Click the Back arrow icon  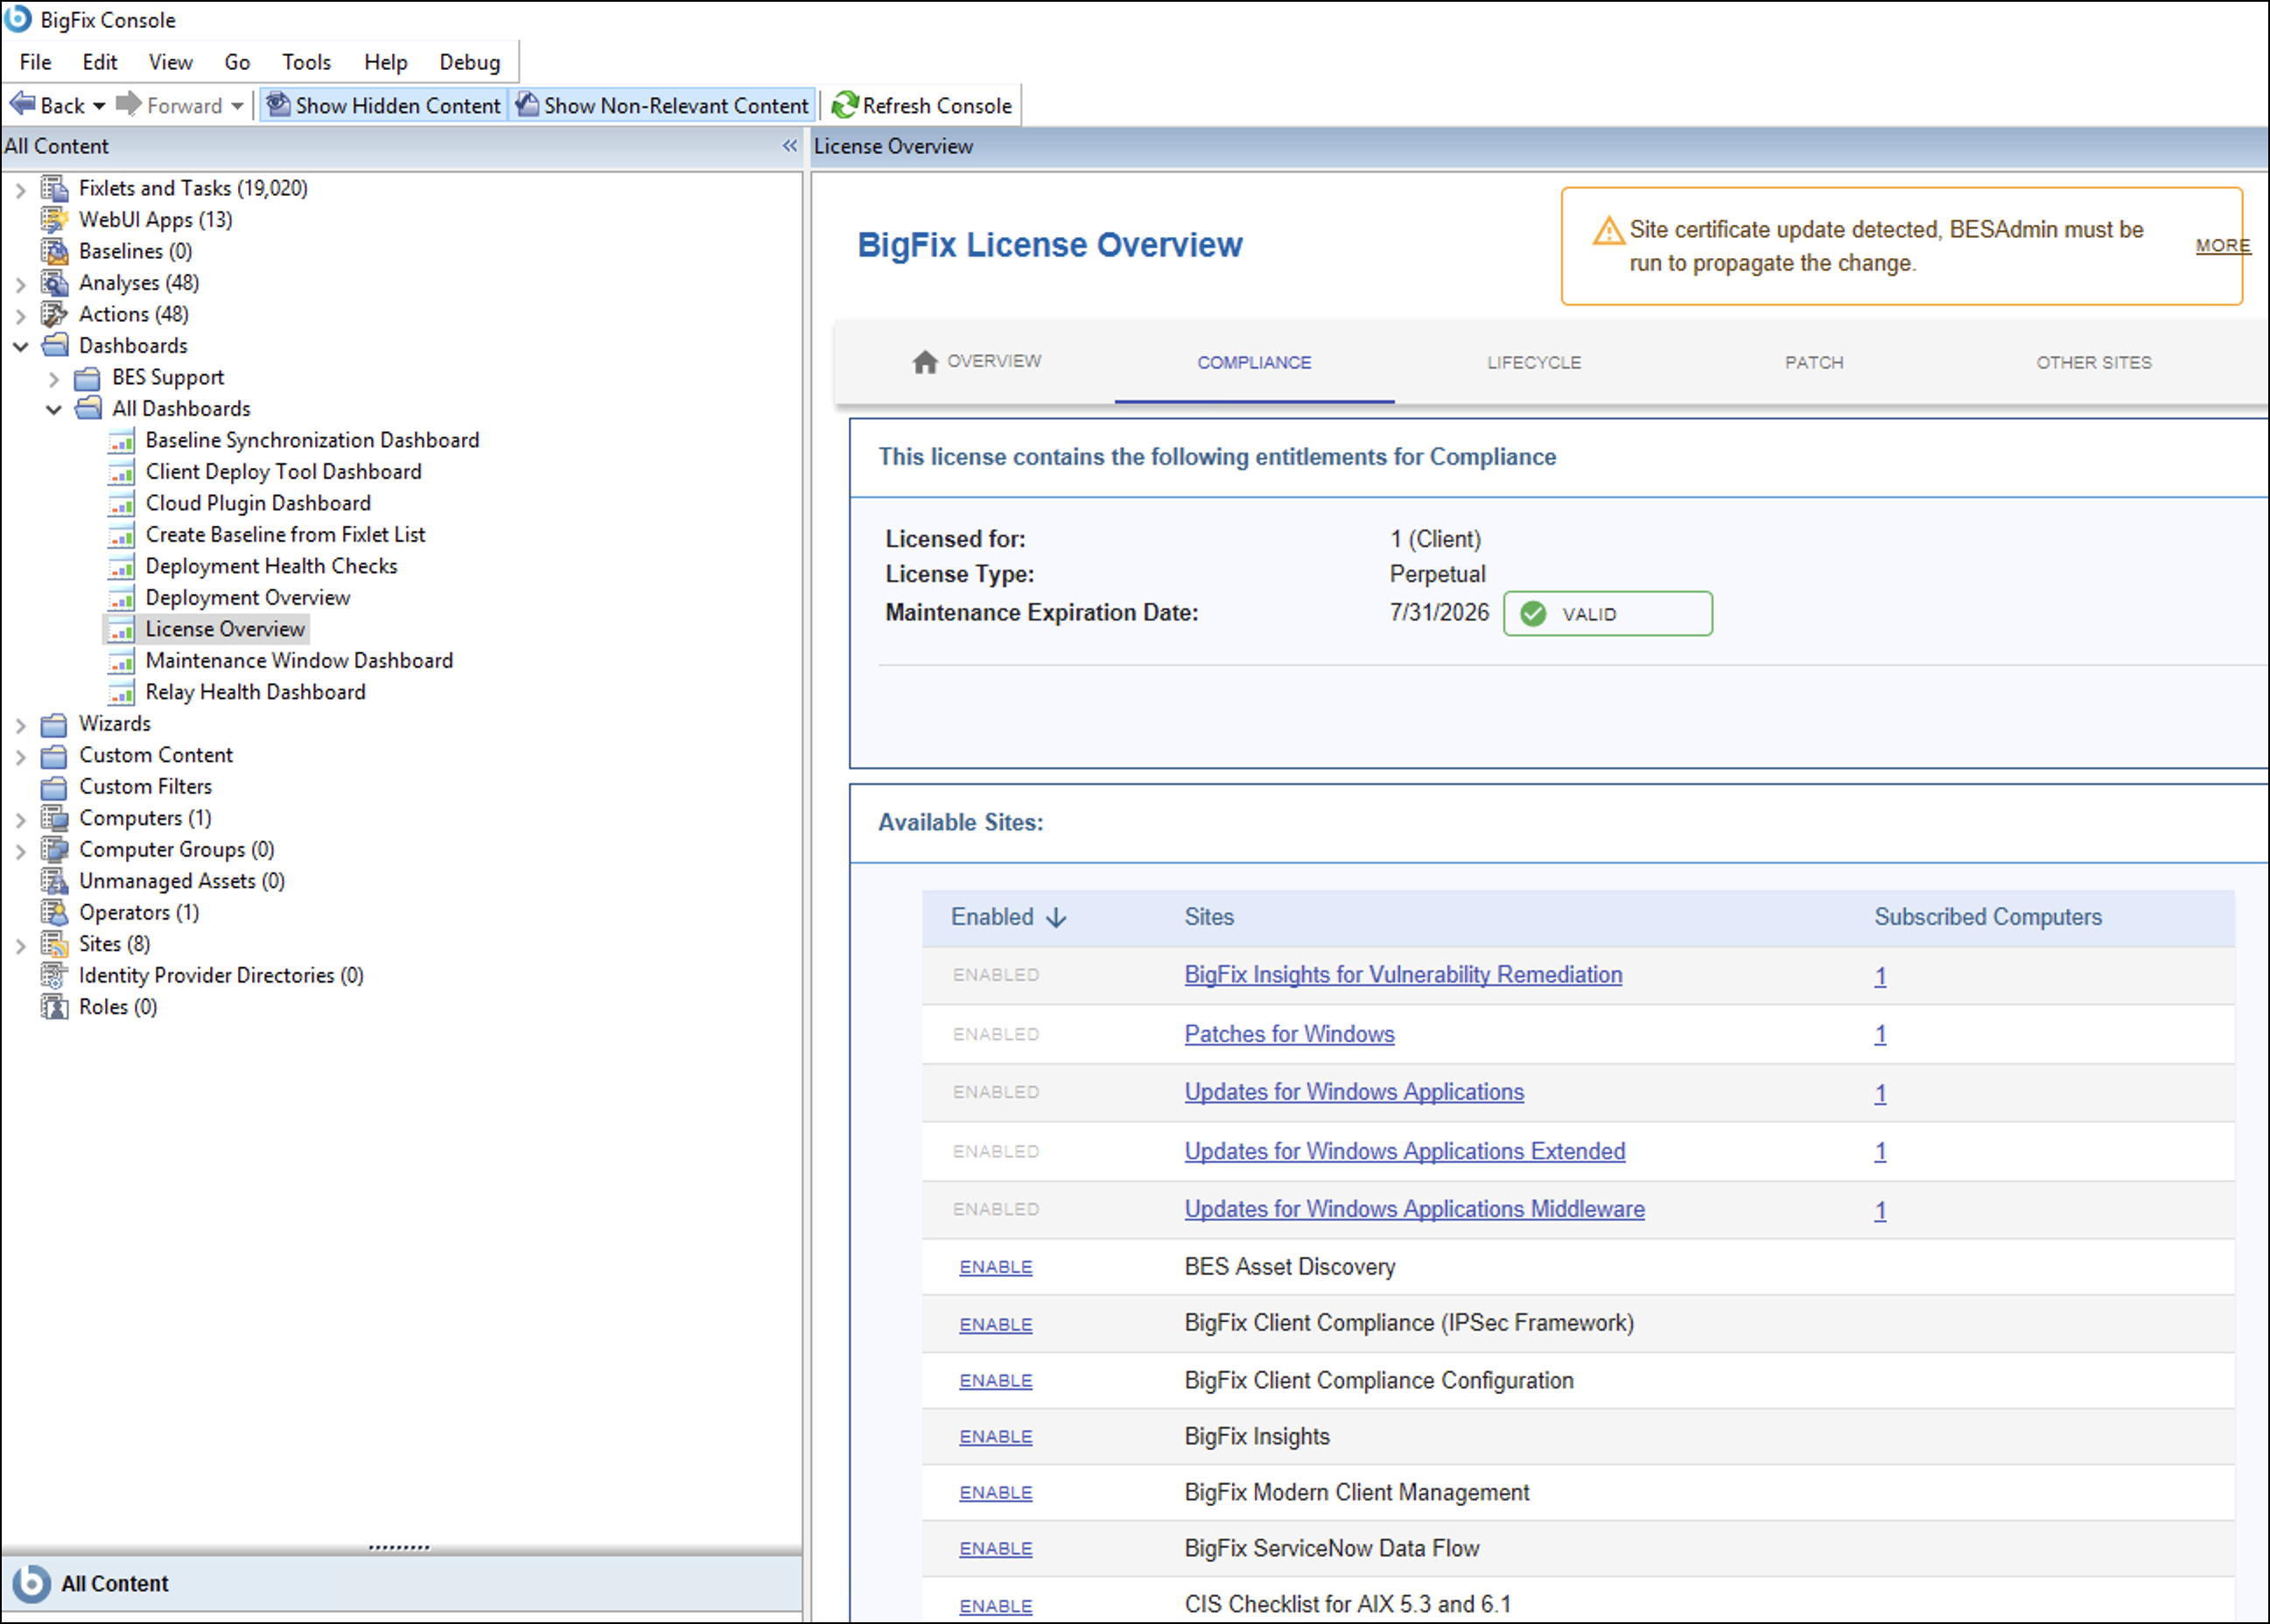(x=22, y=104)
